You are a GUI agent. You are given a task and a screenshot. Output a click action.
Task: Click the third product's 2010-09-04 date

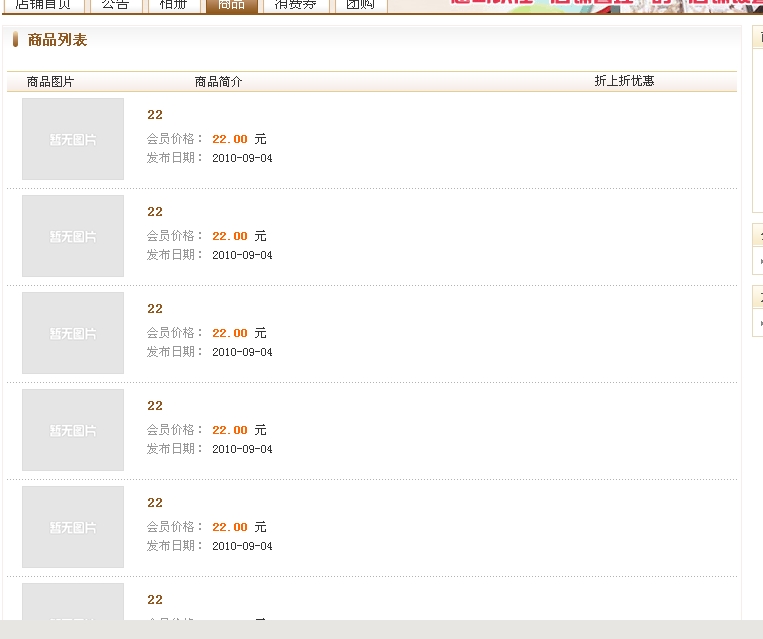[x=242, y=352]
